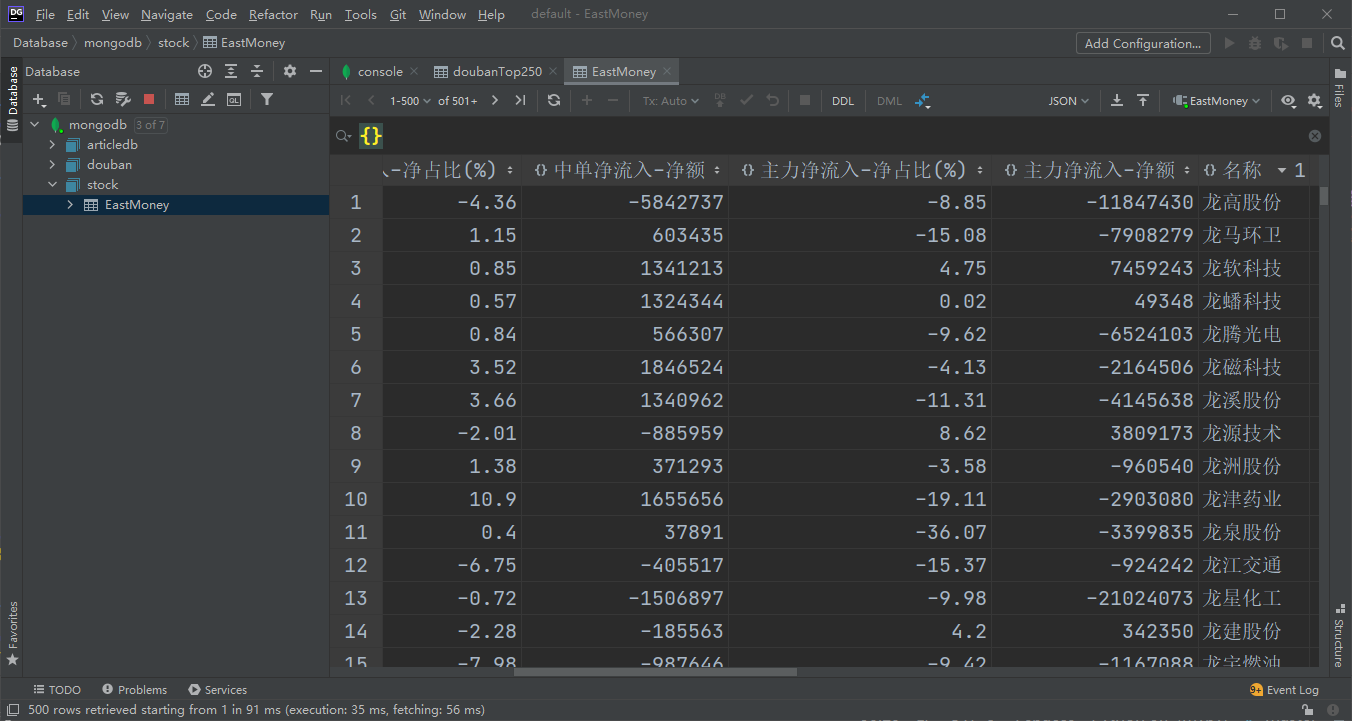Open the Event Log

click(1284, 690)
